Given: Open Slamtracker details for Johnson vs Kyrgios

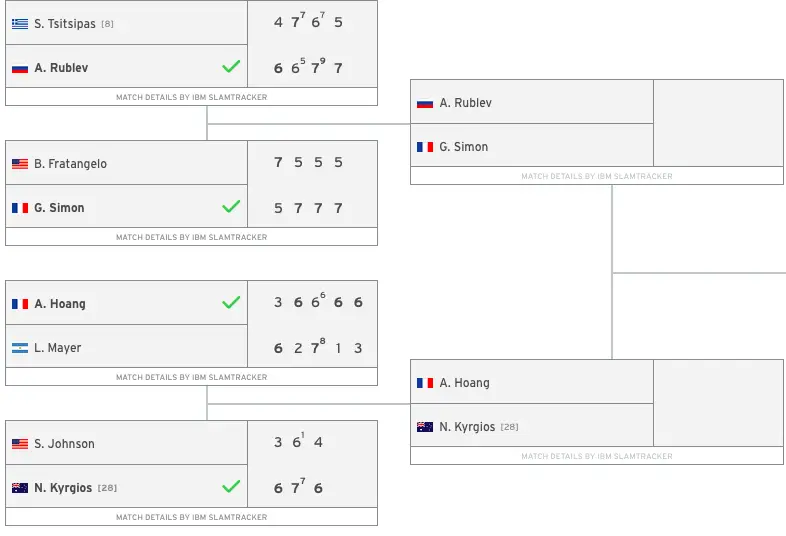Looking at the screenshot, I should point(191,517).
